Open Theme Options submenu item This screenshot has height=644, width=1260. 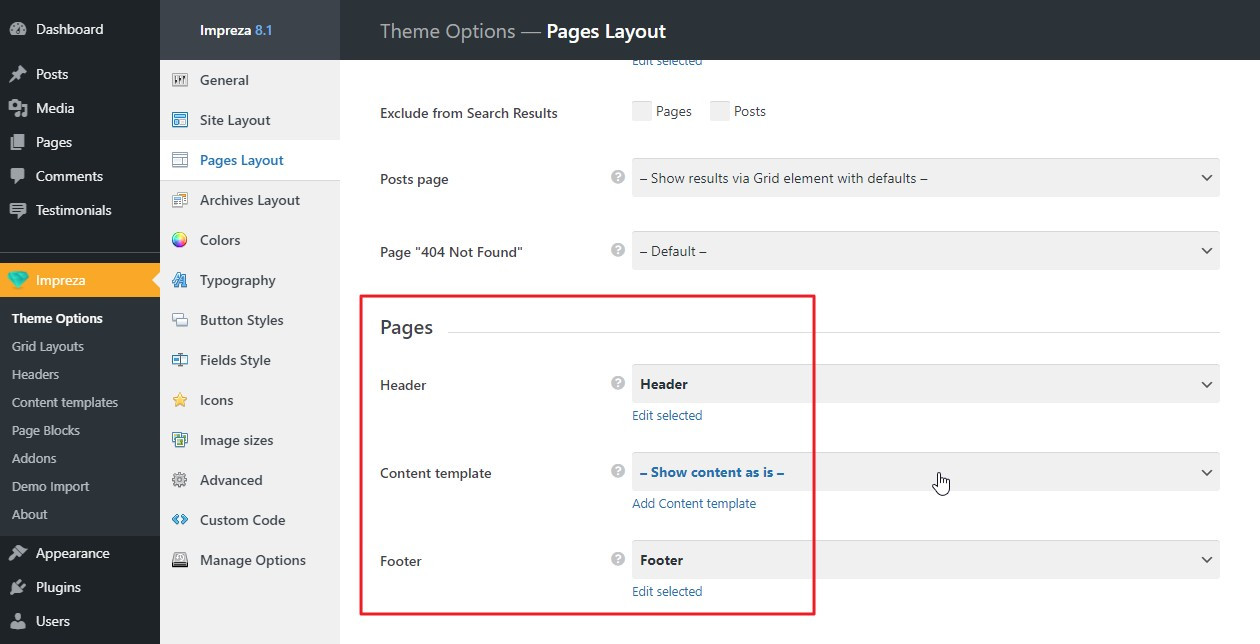[57, 318]
